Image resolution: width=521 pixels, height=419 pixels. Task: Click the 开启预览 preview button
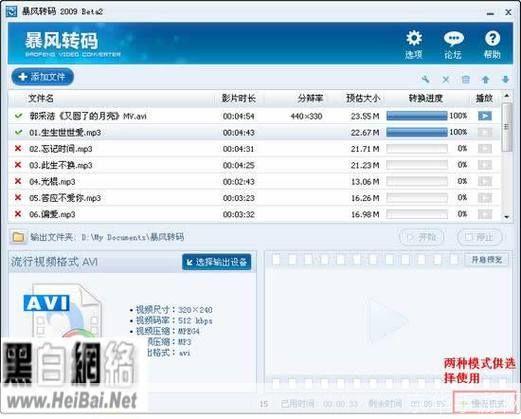pyautogui.click(x=486, y=259)
